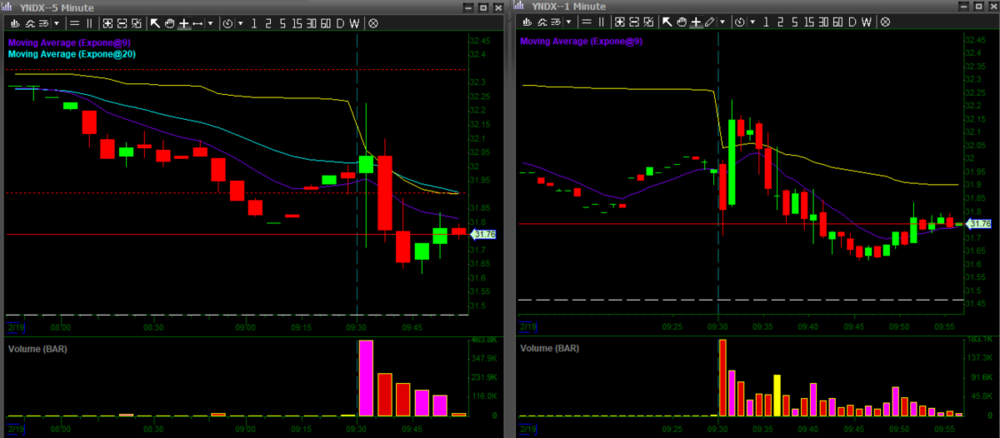This screenshot has width=1000, height=438.
Task: Click the clock time icon in 1 Minute toolbar
Action: (x=738, y=22)
